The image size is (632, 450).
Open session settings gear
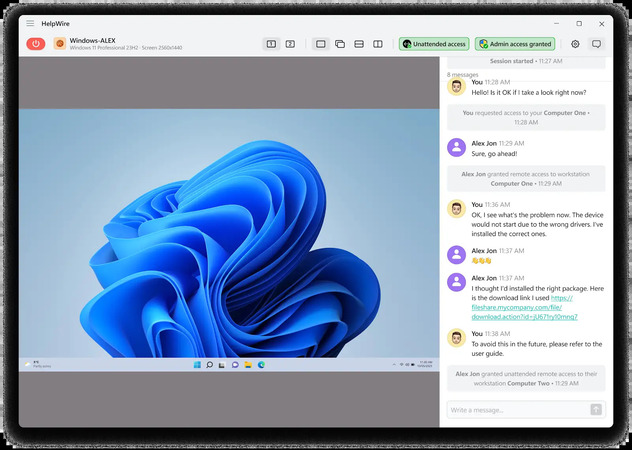coord(575,44)
